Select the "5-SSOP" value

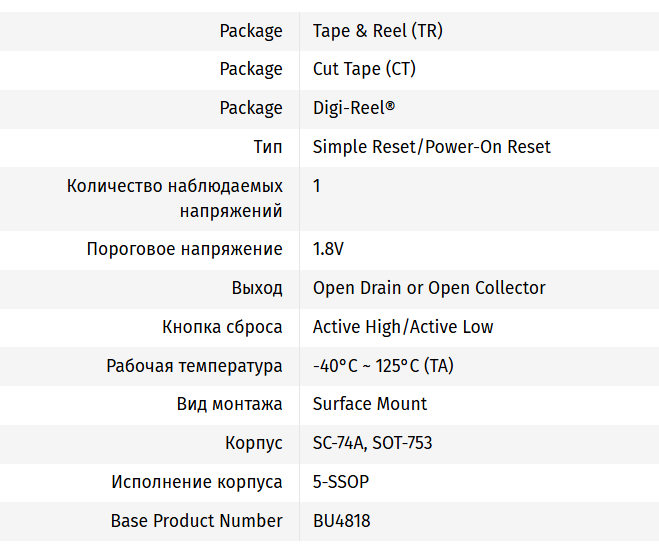(341, 482)
